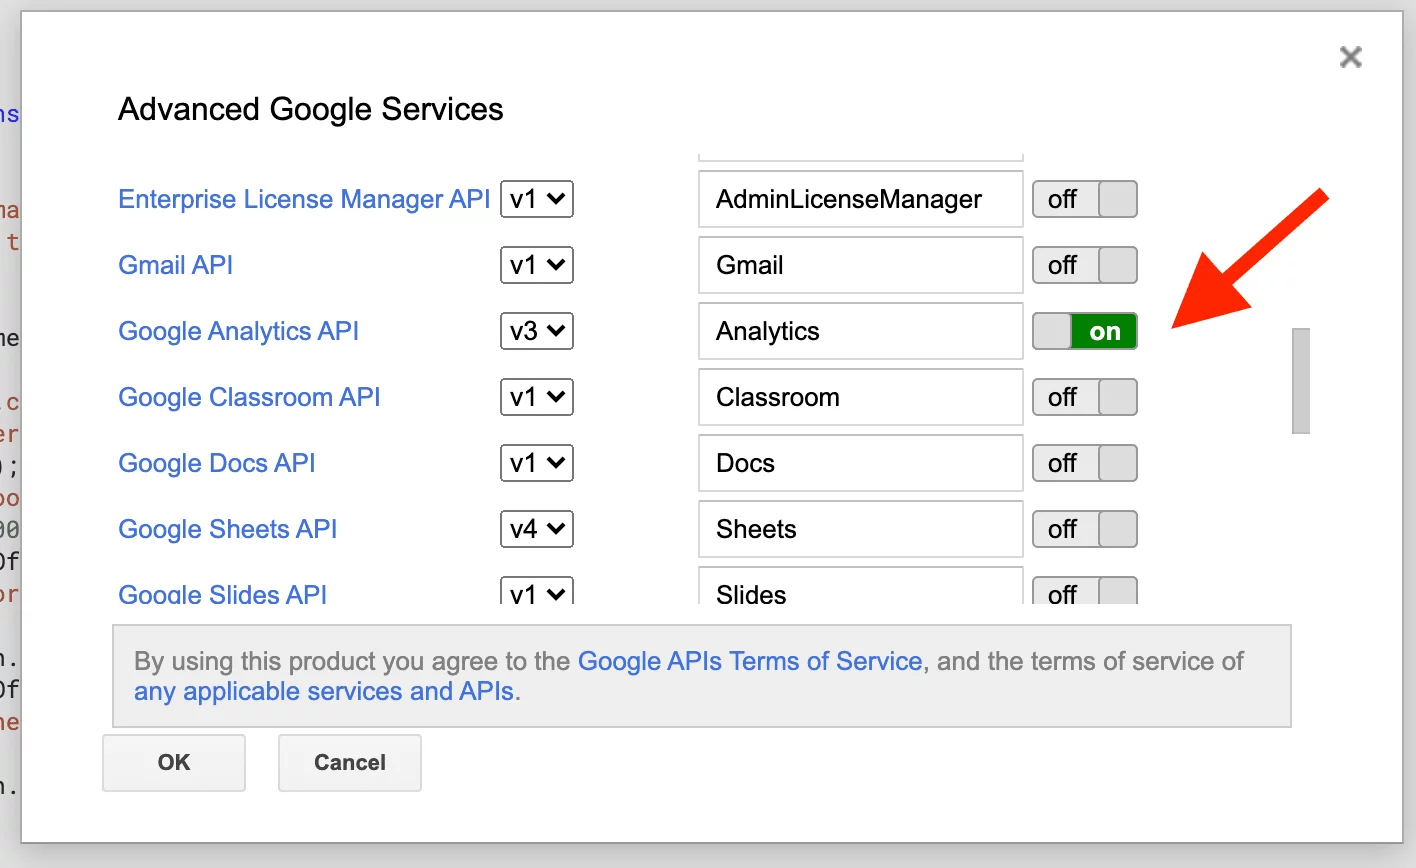
Task: Dismiss dialog with Cancel button
Action: coord(350,763)
